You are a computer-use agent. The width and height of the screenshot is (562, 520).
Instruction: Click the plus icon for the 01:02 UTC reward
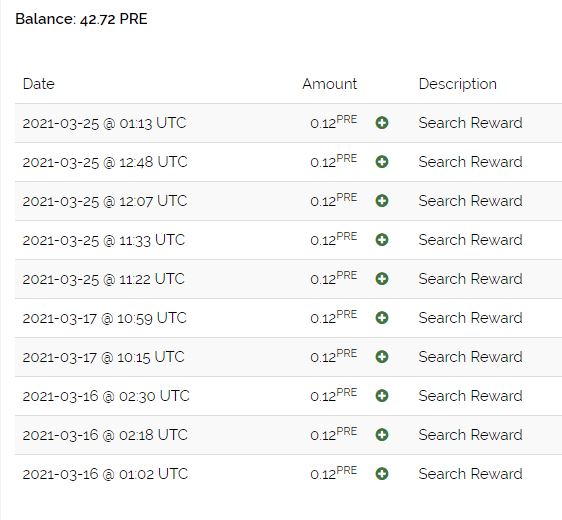click(382, 474)
